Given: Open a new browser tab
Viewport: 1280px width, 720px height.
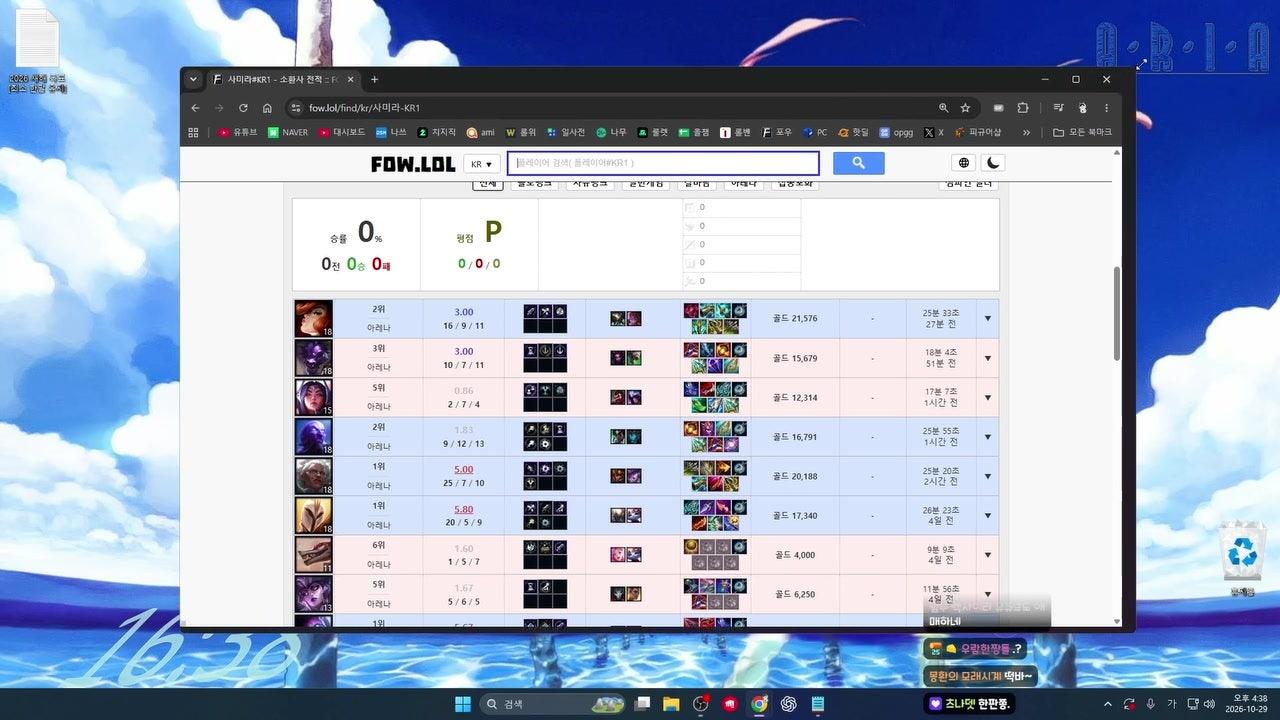Looking at the screenshot, I should point(375,79).
